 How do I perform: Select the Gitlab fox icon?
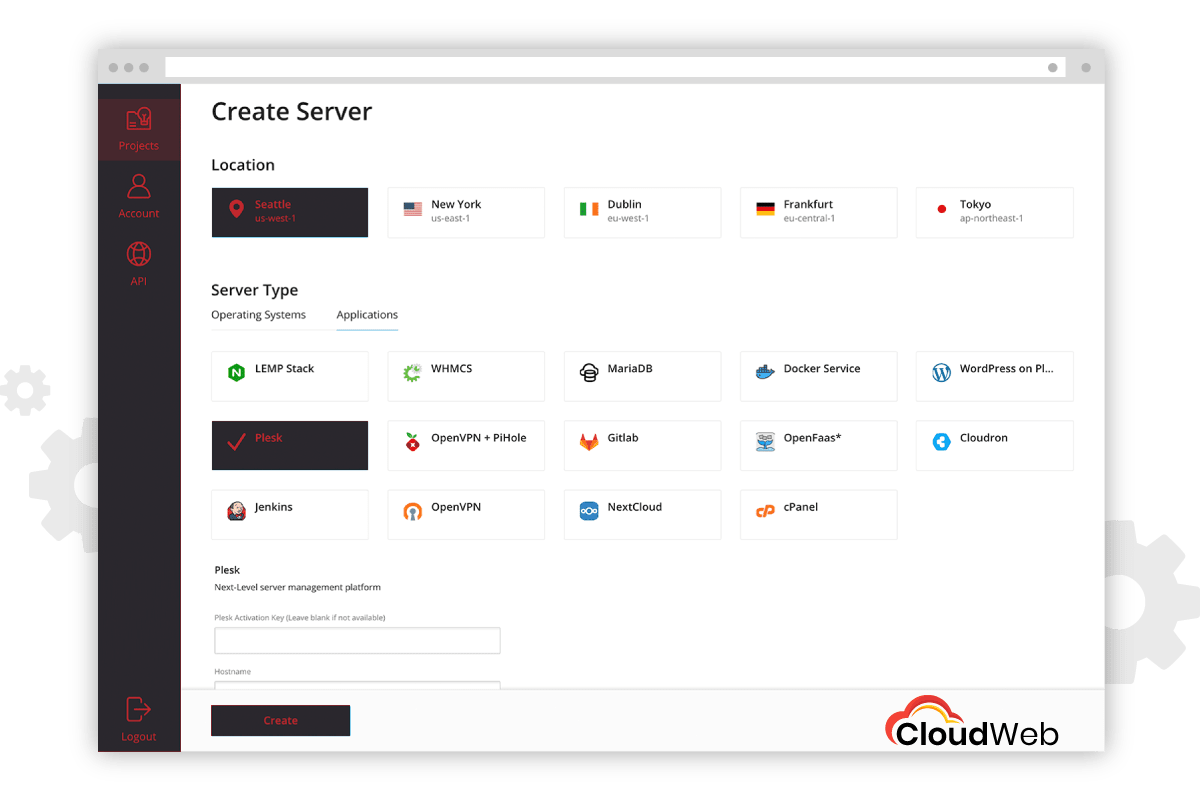(589, 441)
